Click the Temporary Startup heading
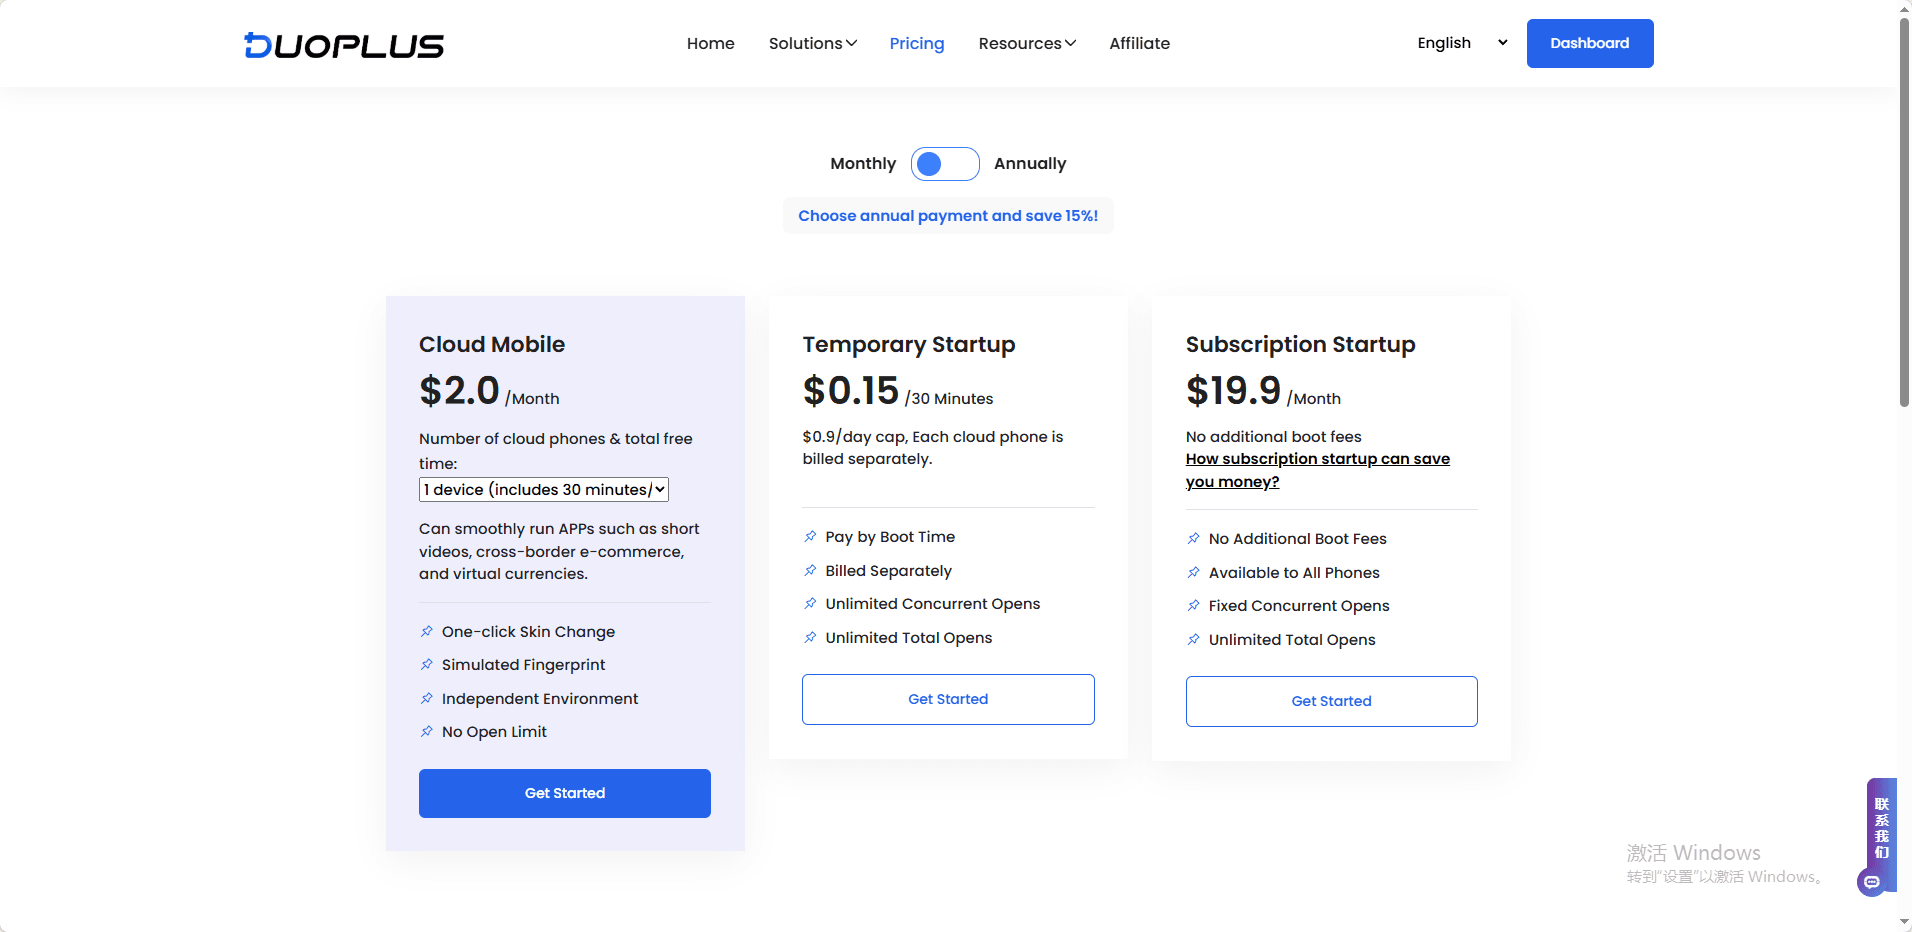The height and width of the screenshot is (932, 1912). (909, 344)
